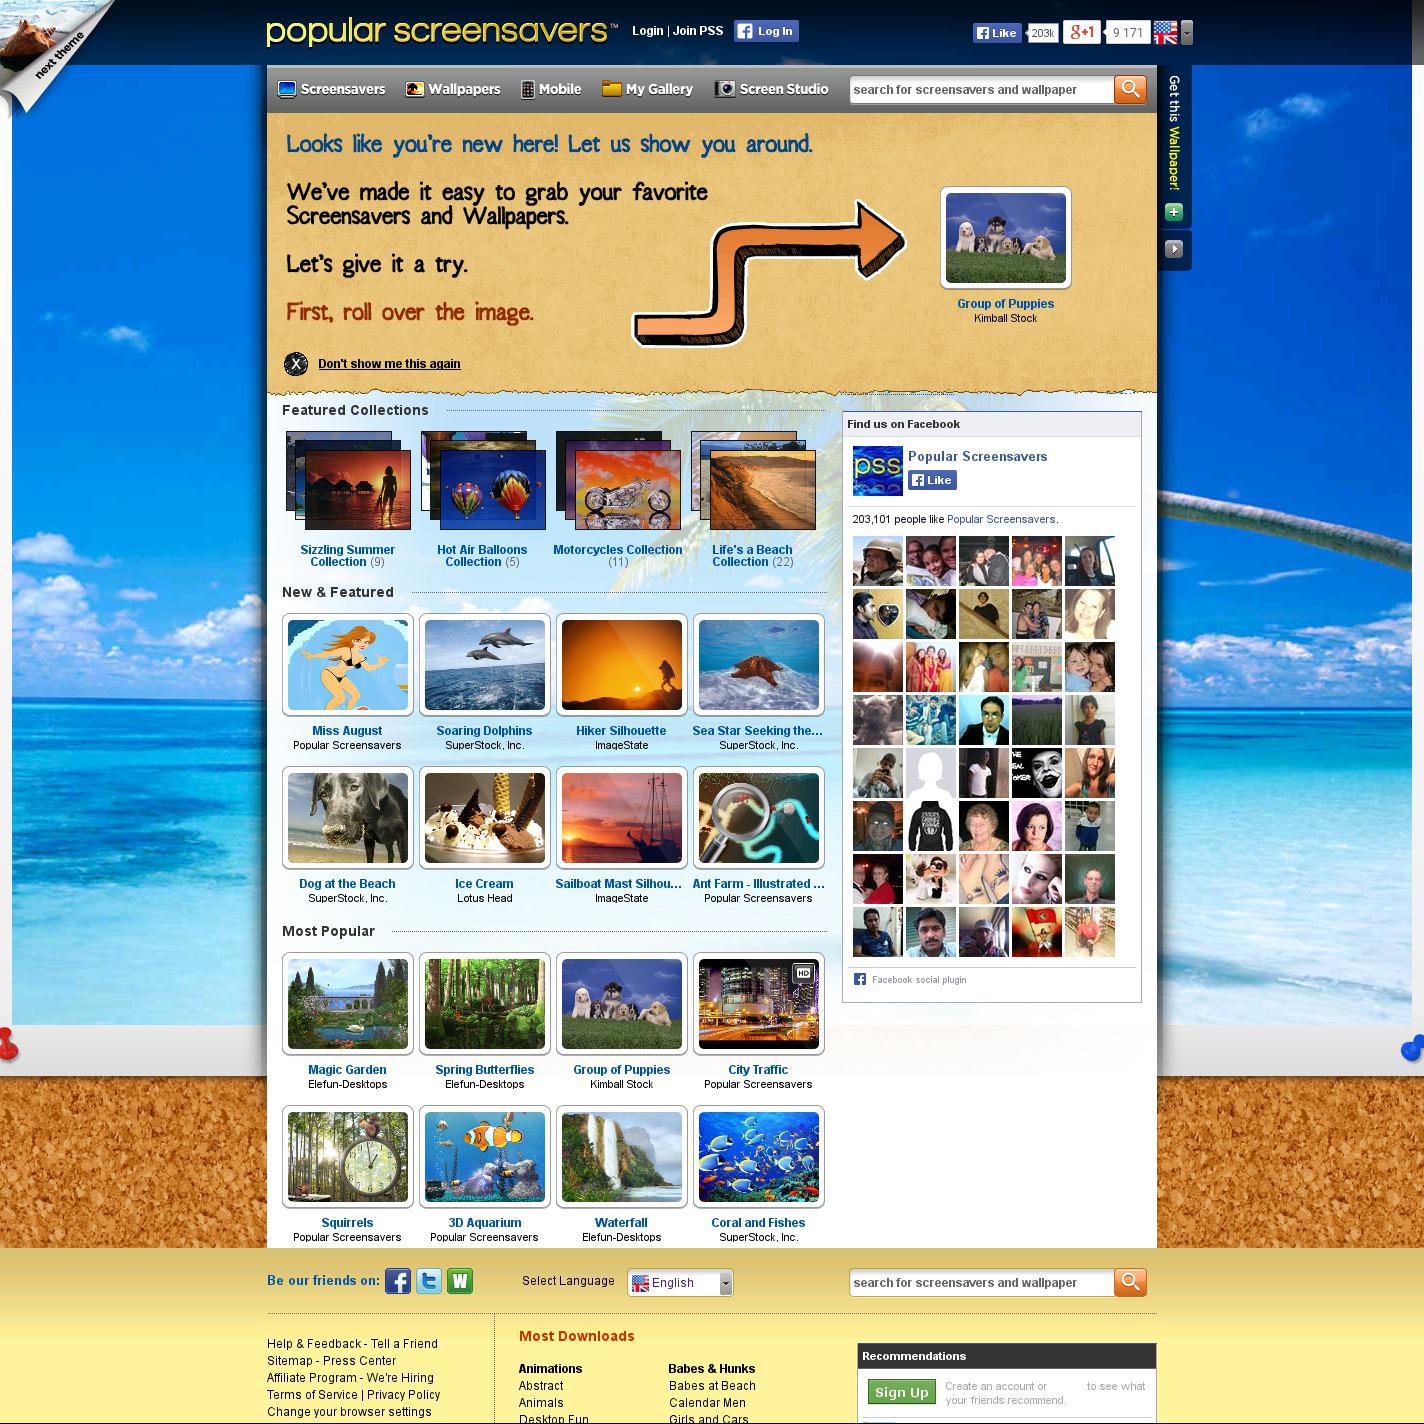
Task: Click the Join PSS link
Action: [x=698, y=31]
